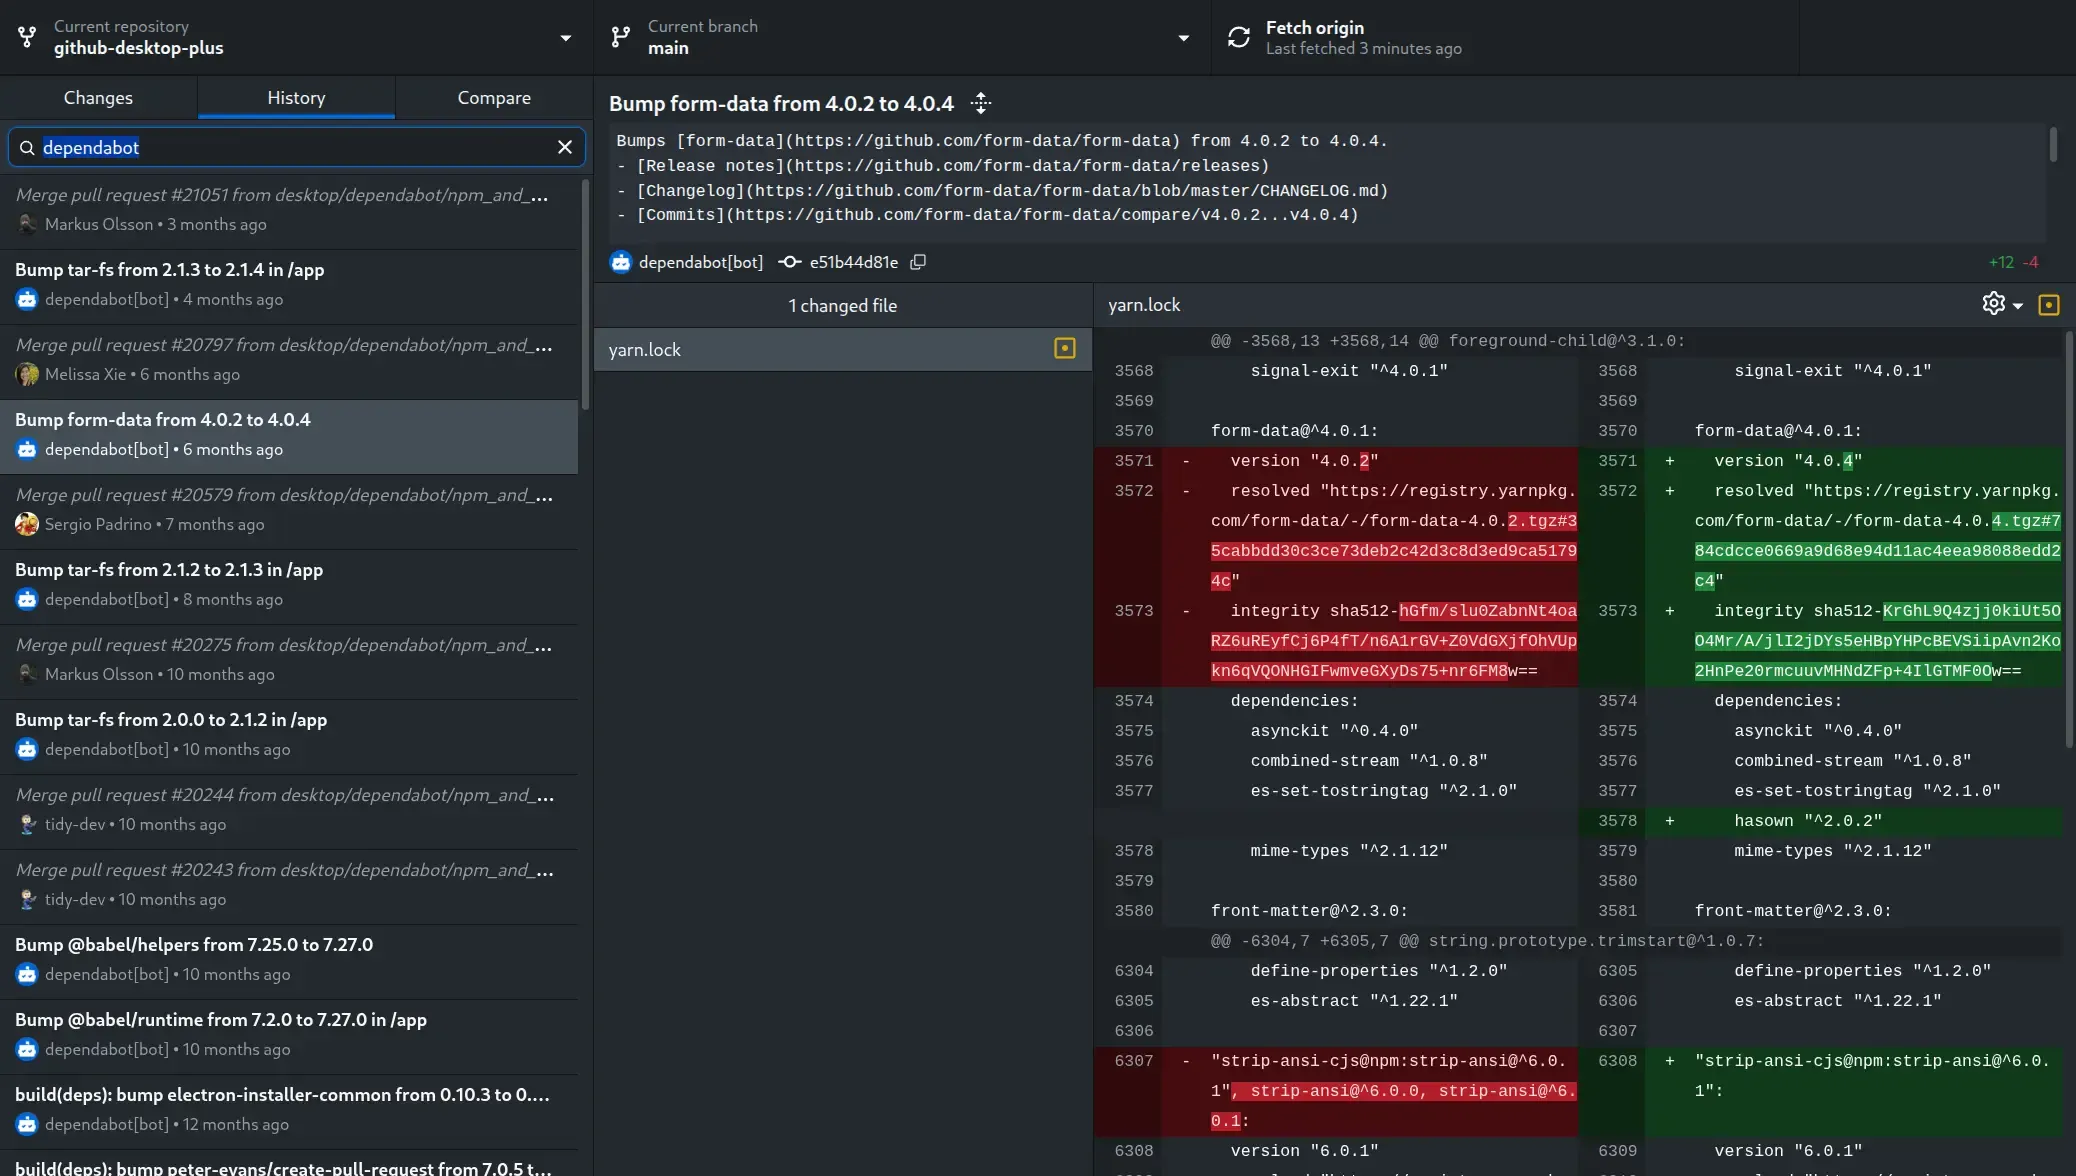The width and height of the screenshot is (2076, 1176).
Task: Open diff settings gear icon
Action: (1993, 304)
